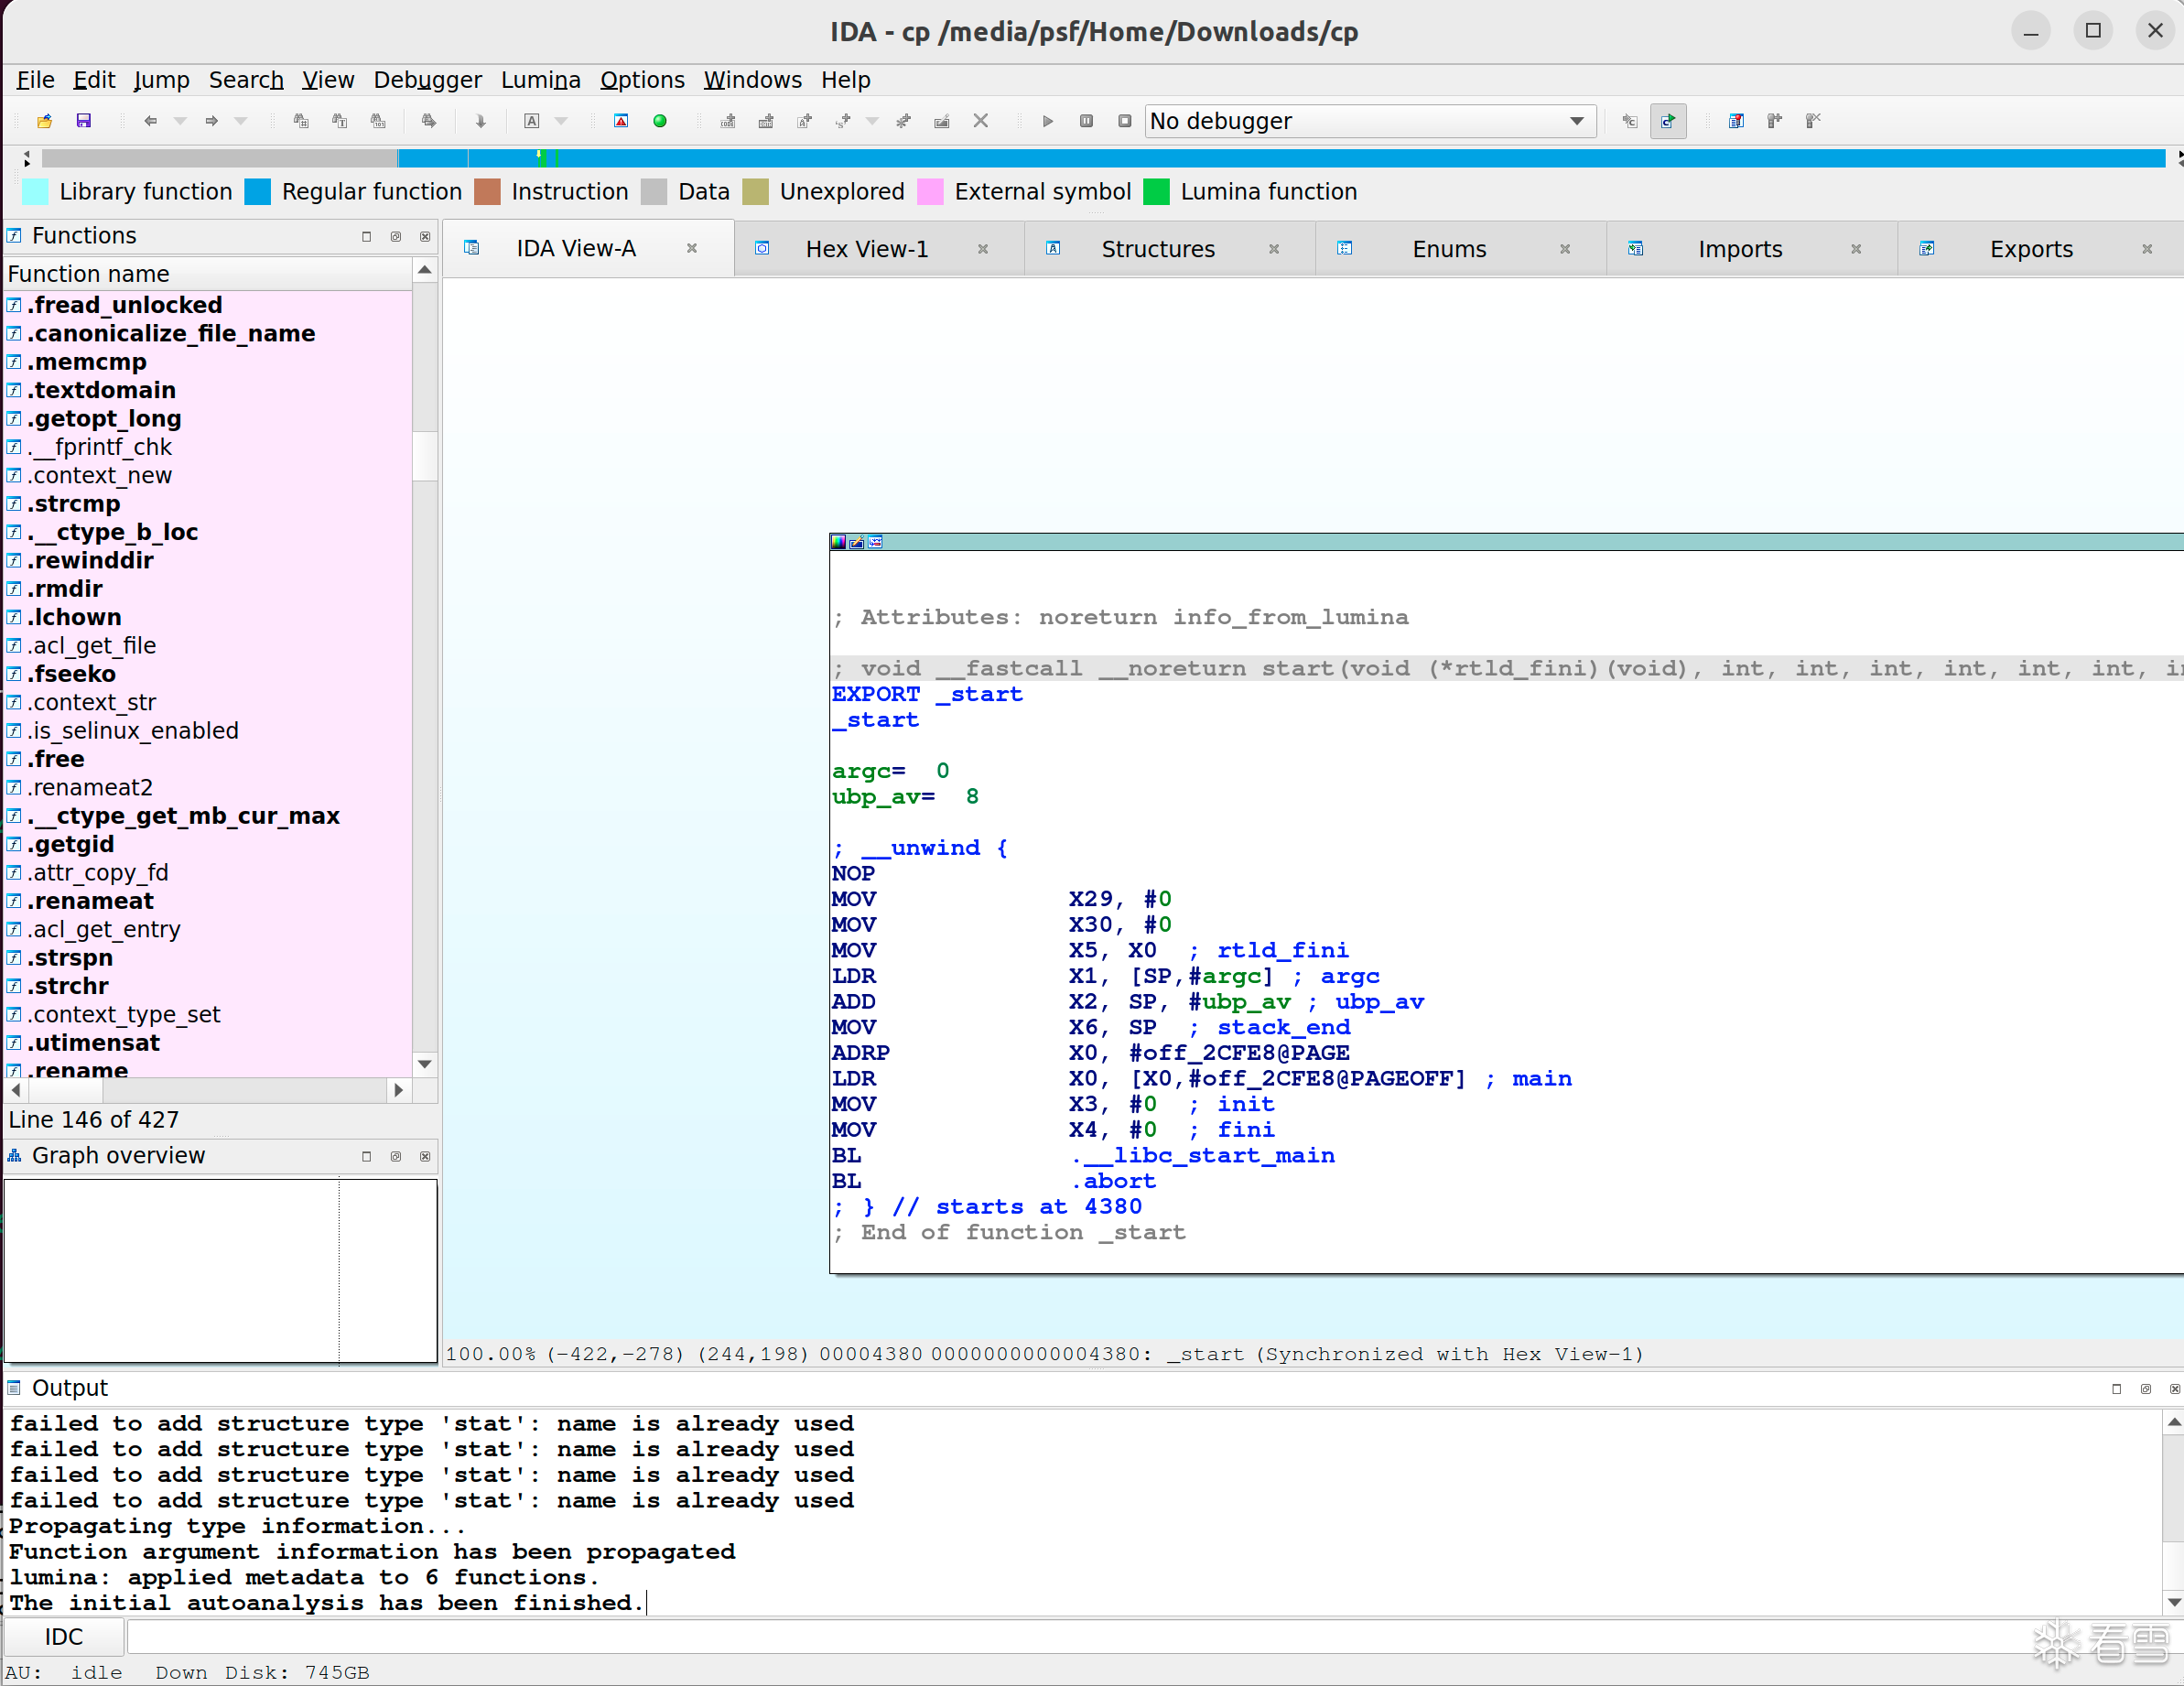This screenshot has width=2184, height=1686.
Task: Click the save database floppy icon
Action: 83,121
